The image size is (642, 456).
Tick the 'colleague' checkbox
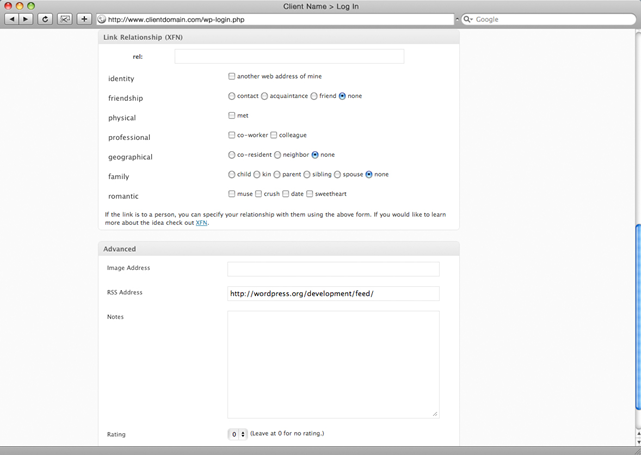coord(274,135)
